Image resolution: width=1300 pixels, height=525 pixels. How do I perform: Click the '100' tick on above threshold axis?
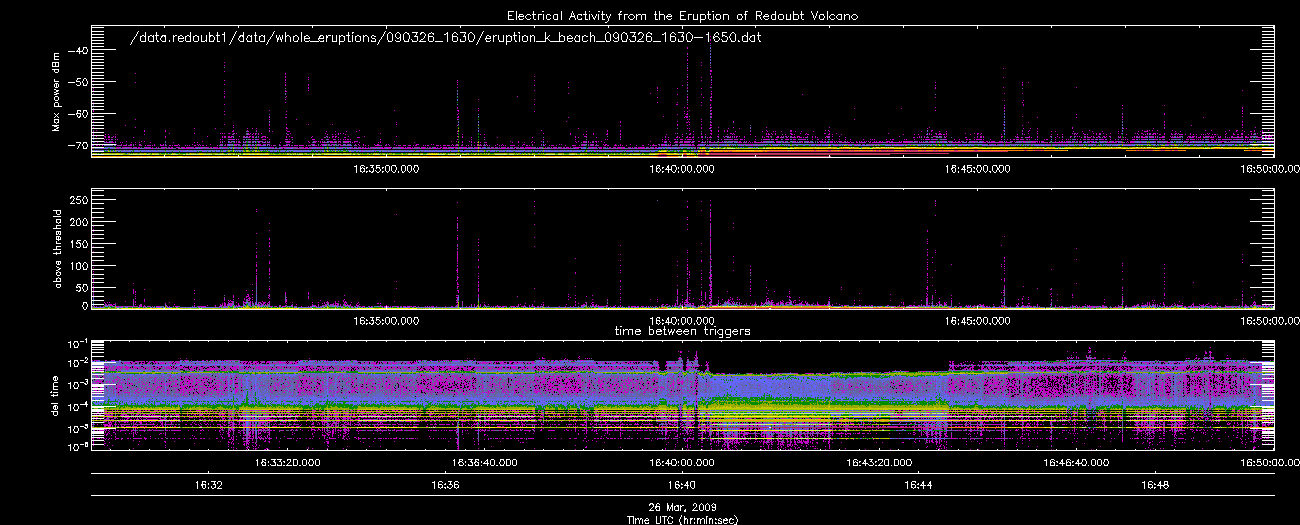tap(77, 264)
